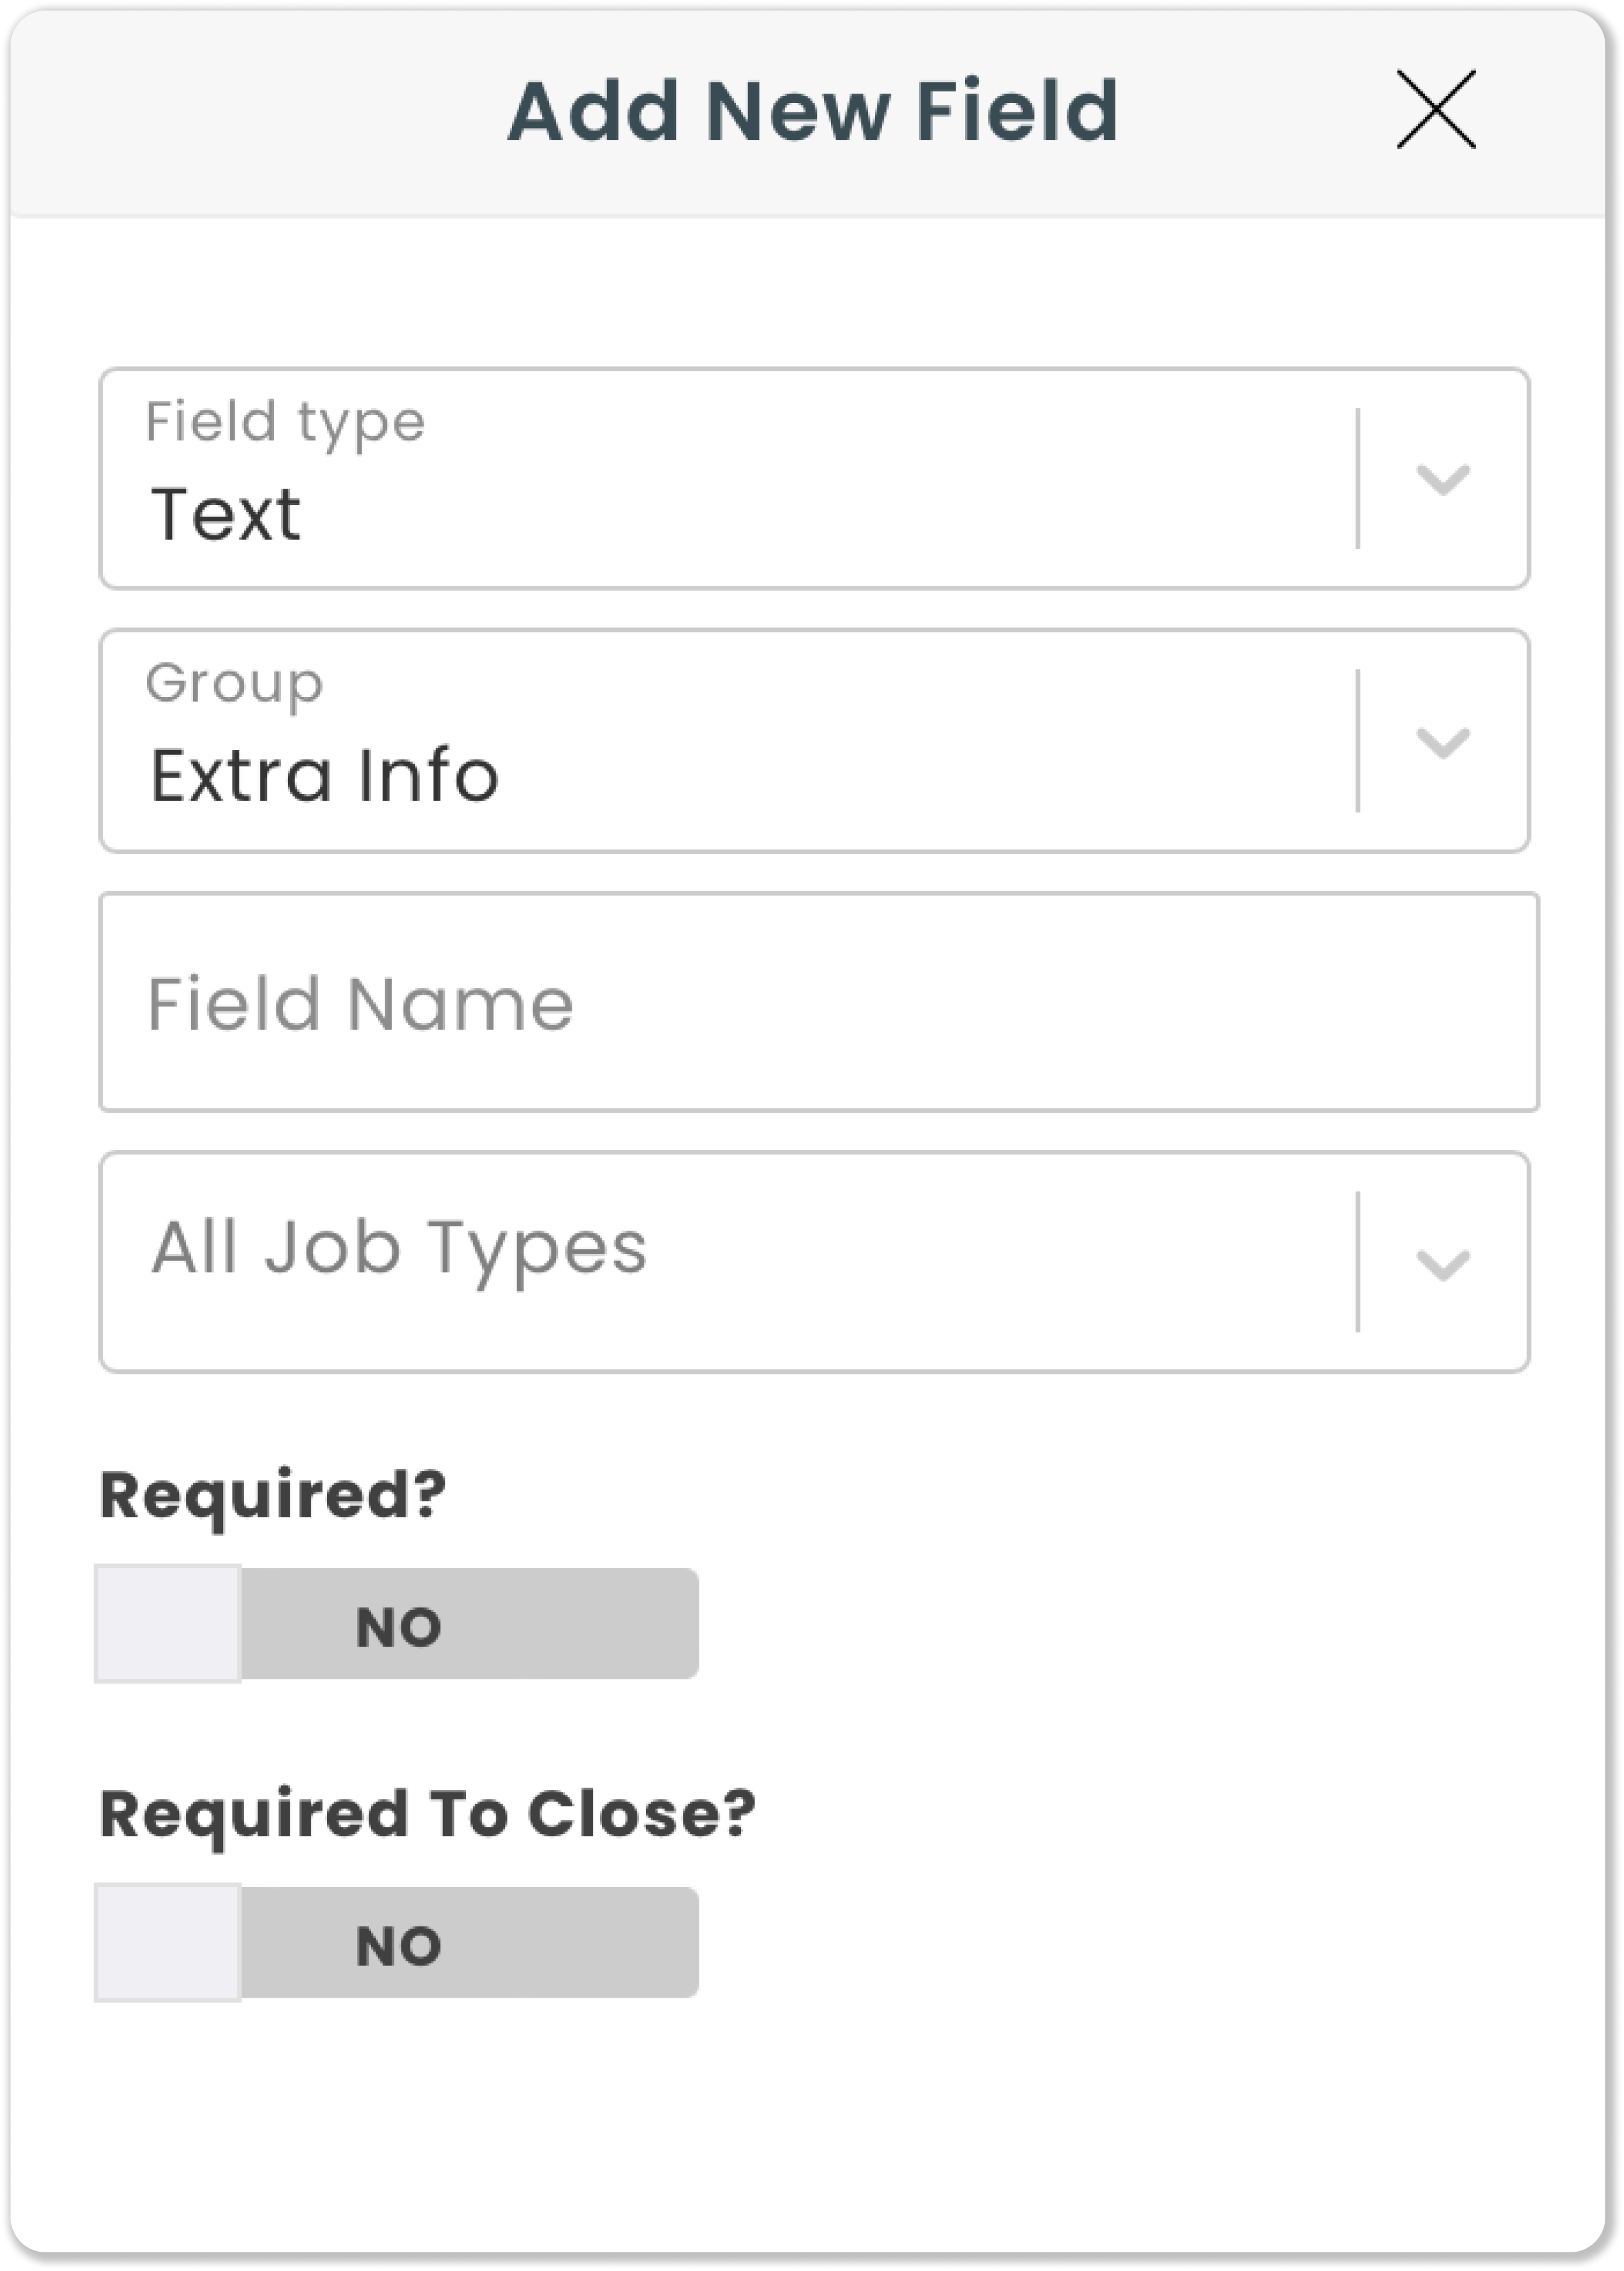Click the "Add New Field" dialog title

[812, 110]
